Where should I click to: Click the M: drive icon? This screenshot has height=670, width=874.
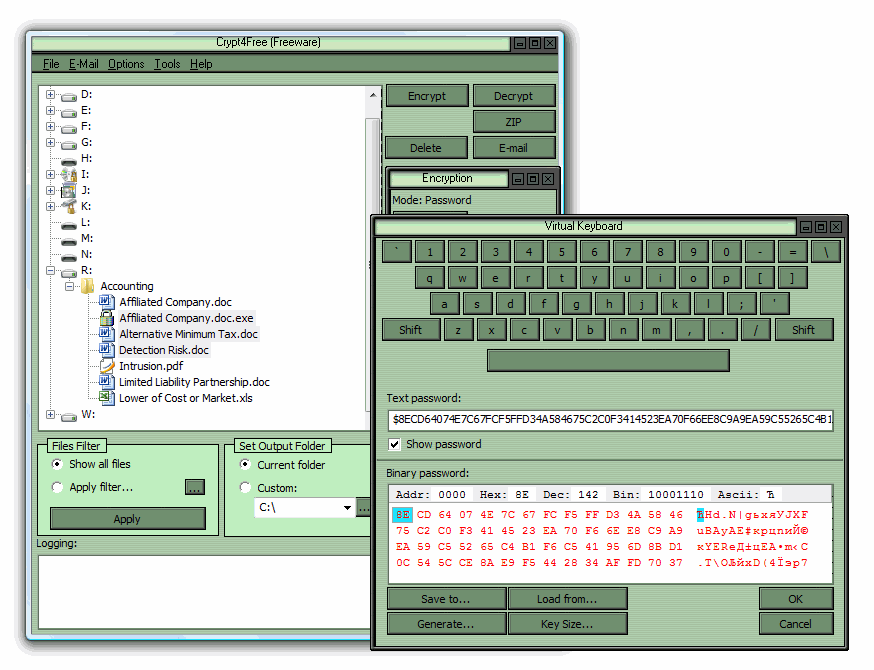(x=69, y=240)
